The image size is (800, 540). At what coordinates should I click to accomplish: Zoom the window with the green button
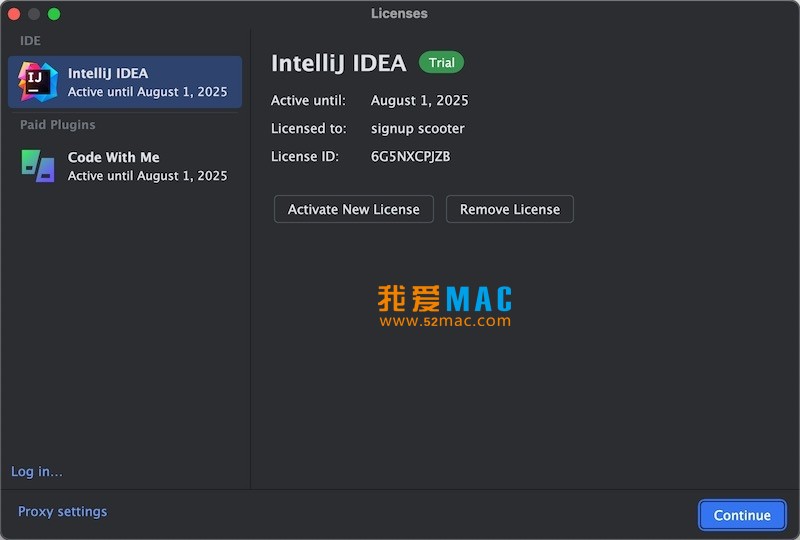54,14
